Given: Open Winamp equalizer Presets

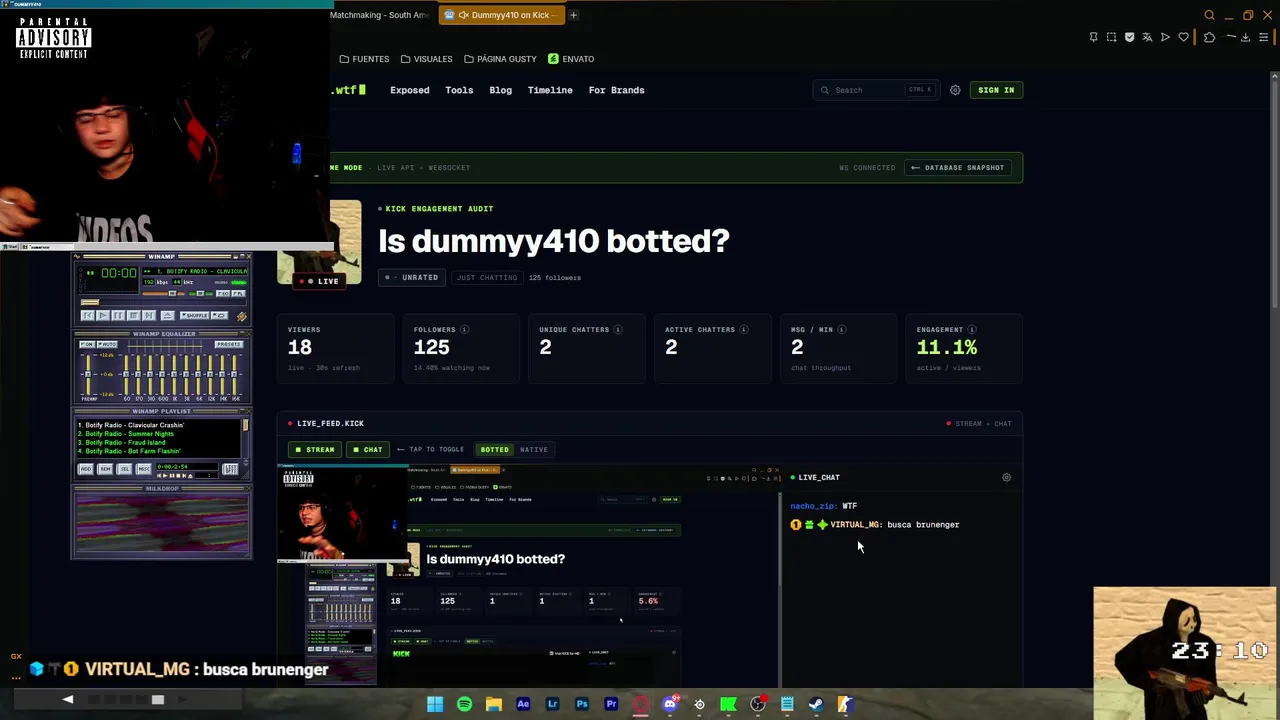Looking at the screenshot, I should click(x=229, y=344).
